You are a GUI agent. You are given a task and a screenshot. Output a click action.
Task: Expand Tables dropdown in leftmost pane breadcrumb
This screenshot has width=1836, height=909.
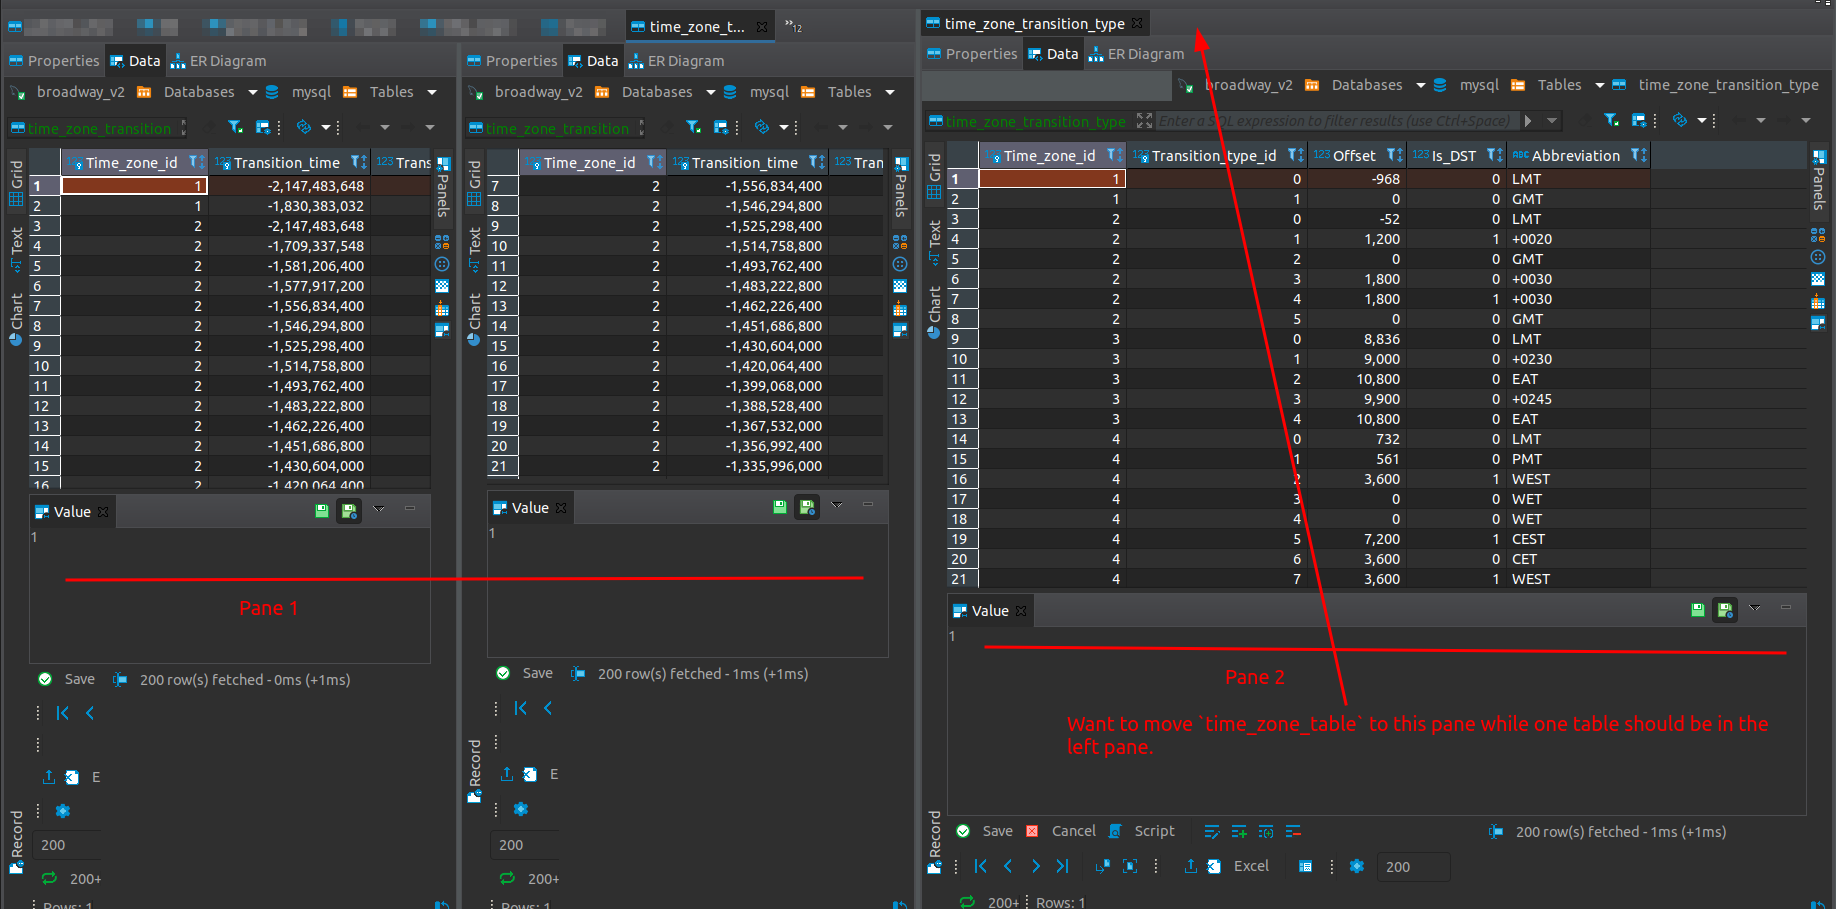[x=432, y=92]
